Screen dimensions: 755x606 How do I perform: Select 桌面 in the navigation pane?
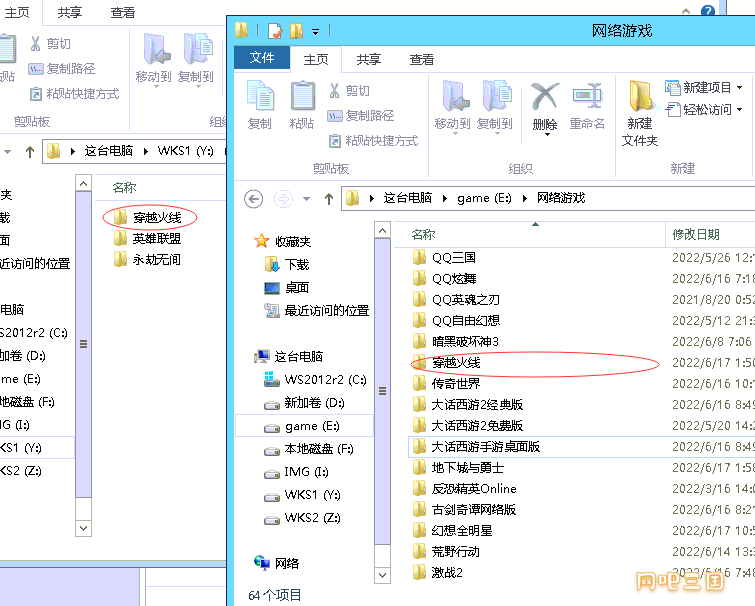point(286,287)
